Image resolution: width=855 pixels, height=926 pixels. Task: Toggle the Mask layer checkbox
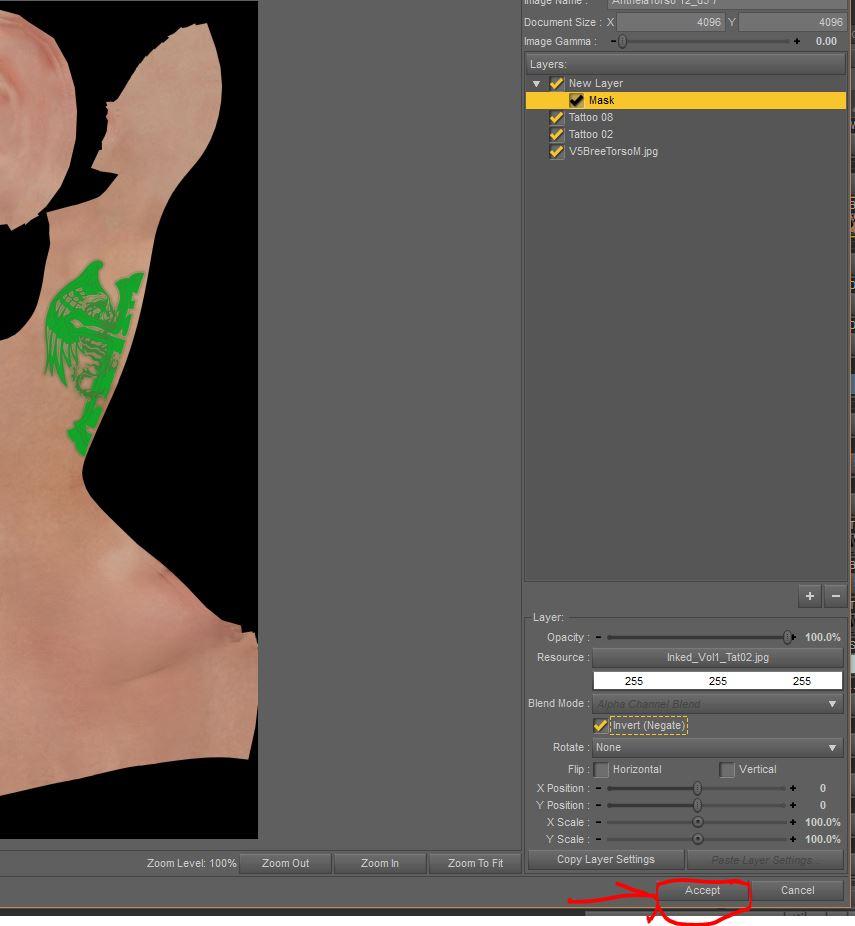click(576, 100)
